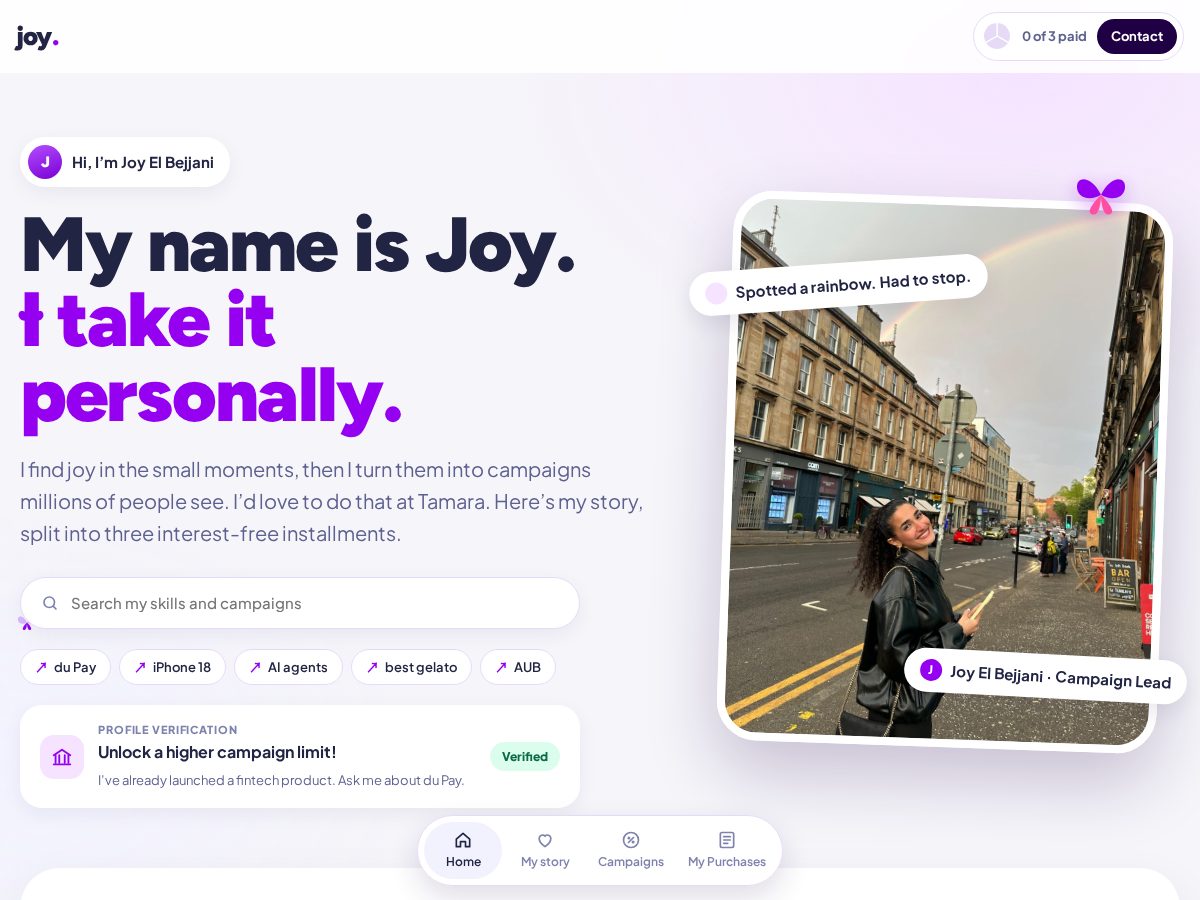Go to the Home tab
Screen dimensions: 1200x900
[x=463, y=850]
